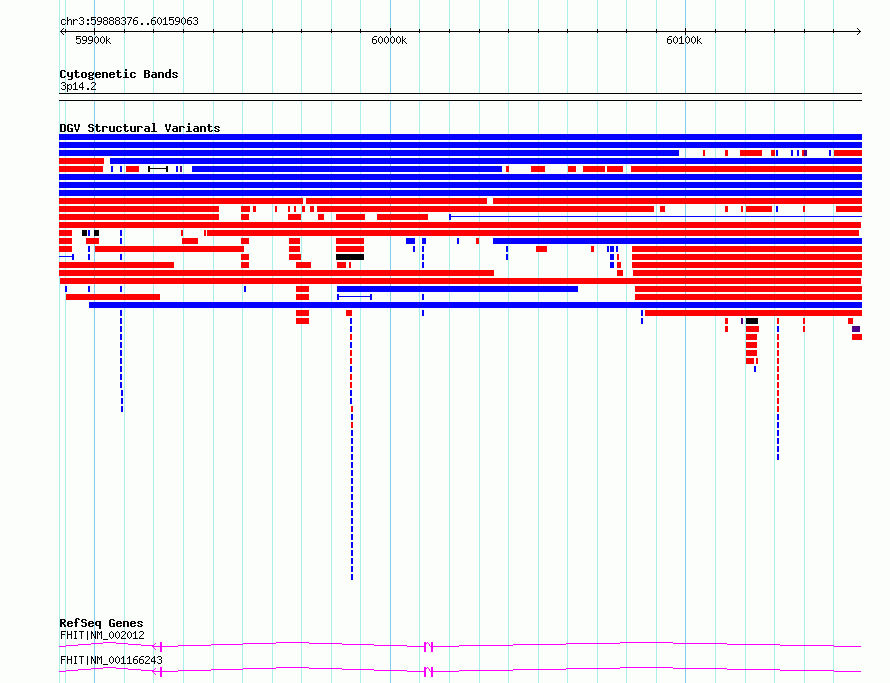The height and width of the screenshot is (683, 890).
Task: Click the 59900k ruler label
Action: coord(93,40)
